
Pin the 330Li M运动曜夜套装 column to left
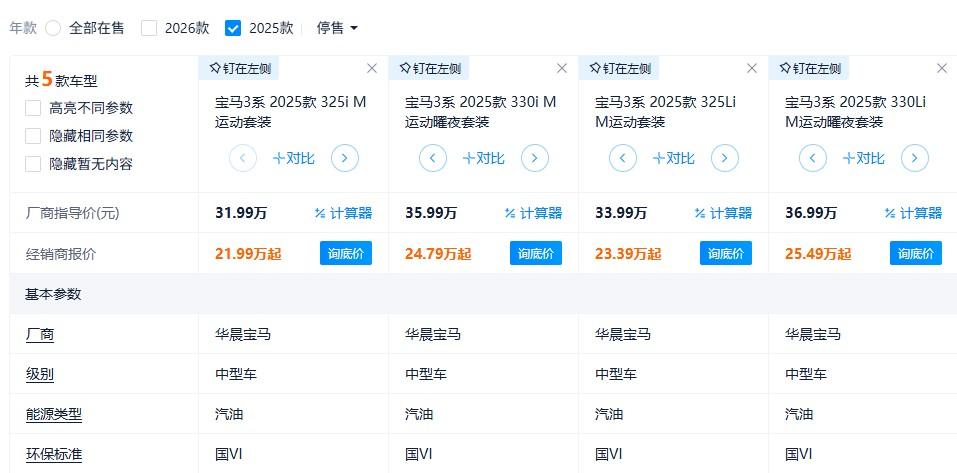click(x=809, y=68)
